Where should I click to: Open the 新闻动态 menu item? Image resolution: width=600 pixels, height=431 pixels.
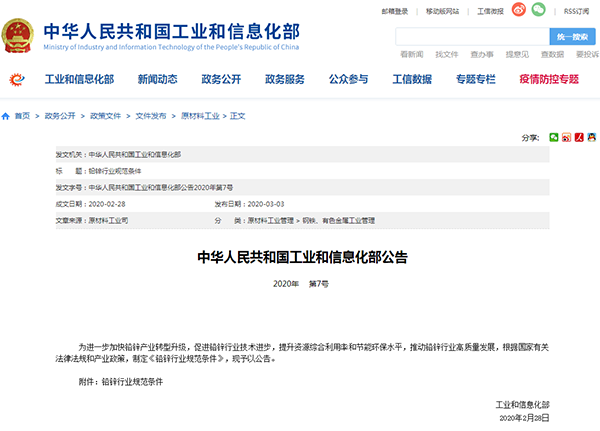[x=160, y=78]
